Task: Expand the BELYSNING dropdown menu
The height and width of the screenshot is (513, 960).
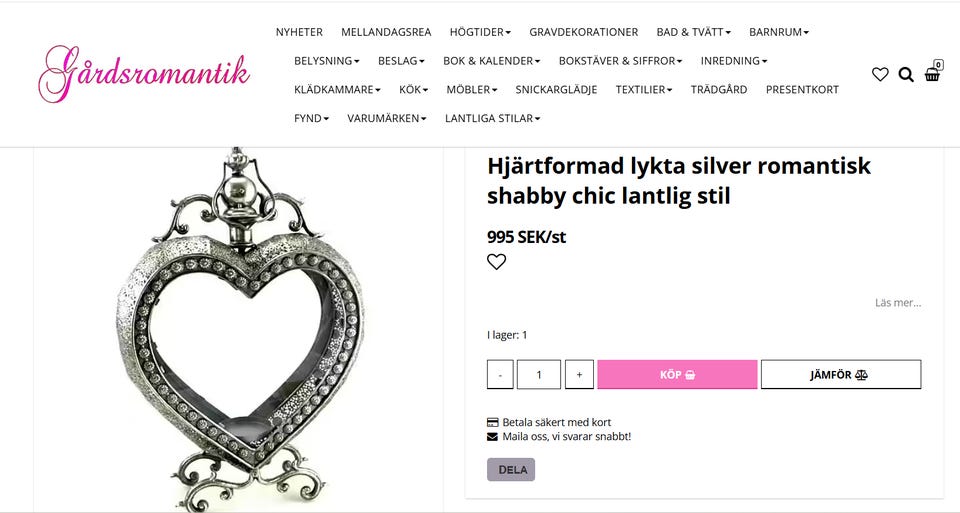Action: [326, 61]
